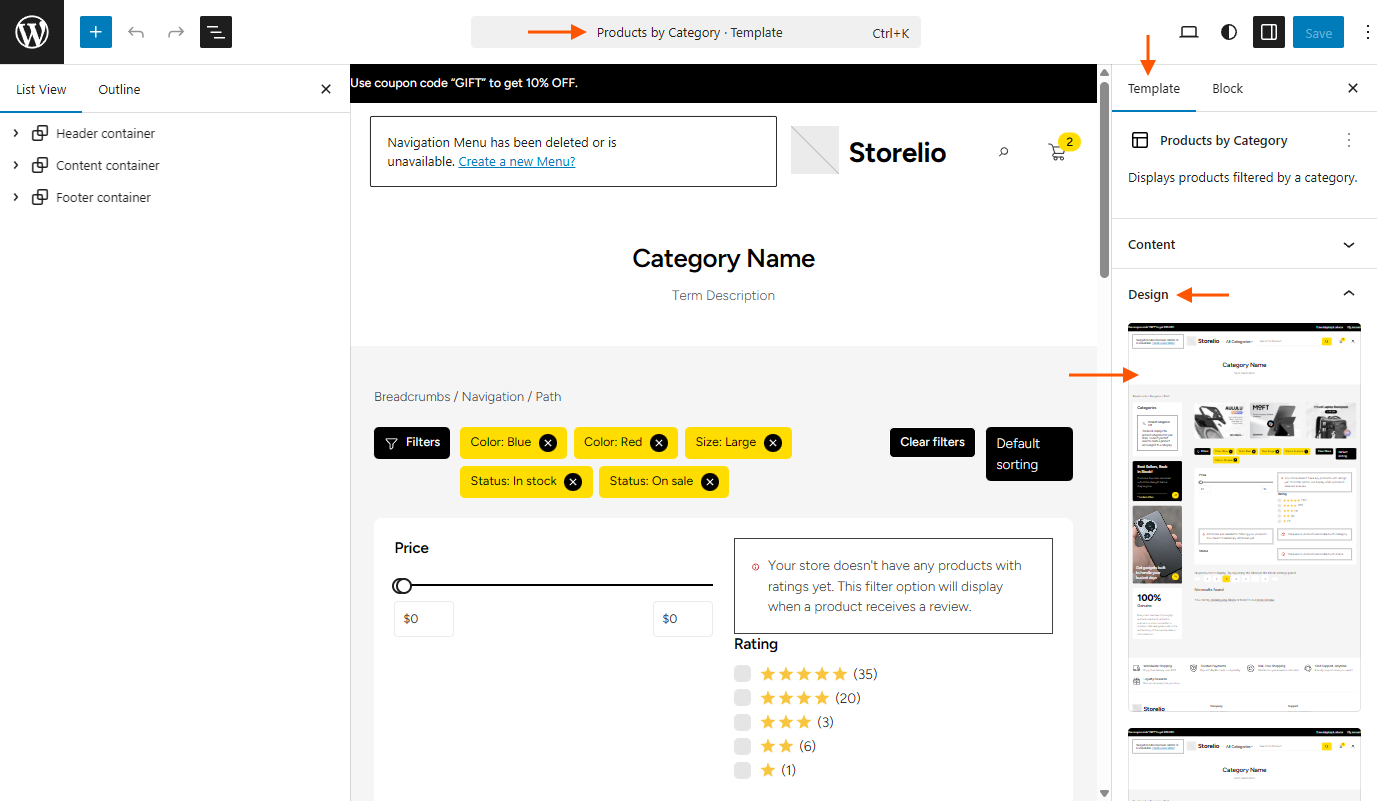
Task: Click the Styles half-circle icon
Action: click(1229, 32)
